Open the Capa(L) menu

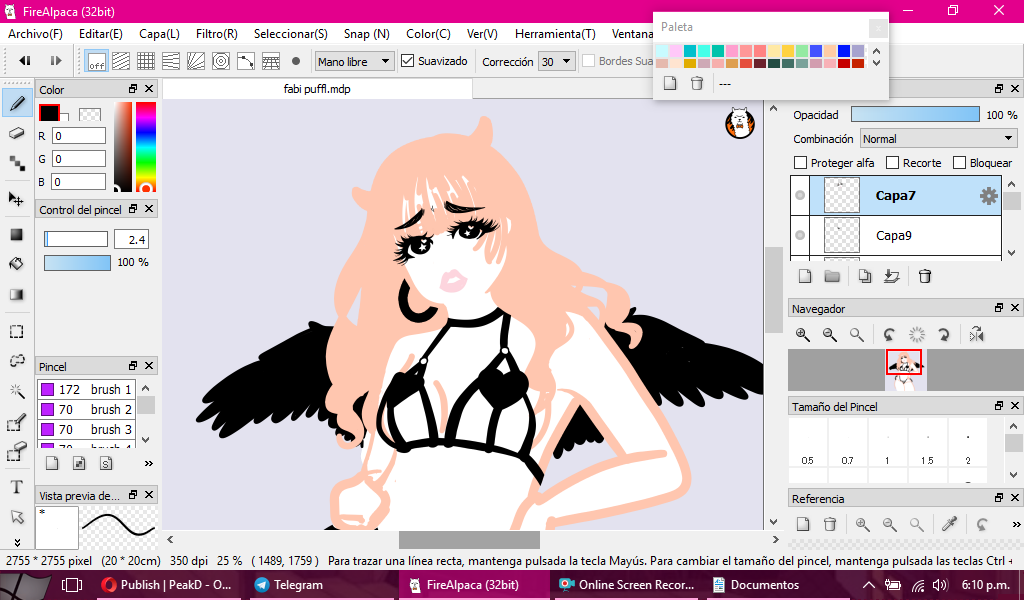click(159, 34)
